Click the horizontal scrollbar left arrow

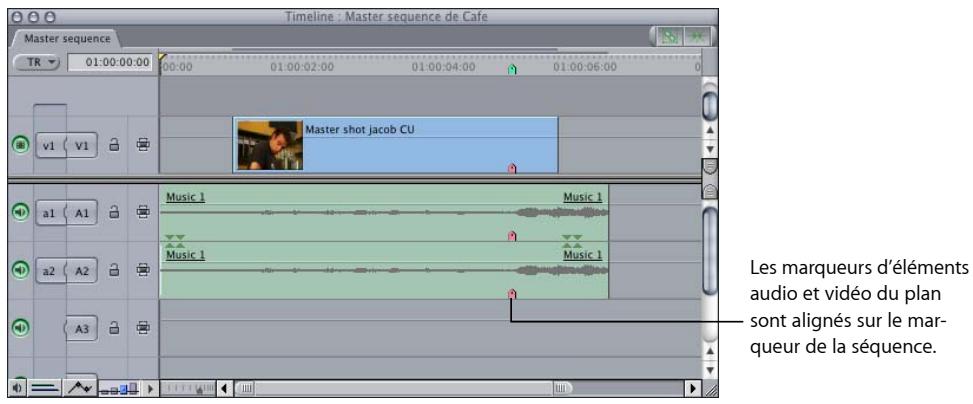(x=224, y=389)
